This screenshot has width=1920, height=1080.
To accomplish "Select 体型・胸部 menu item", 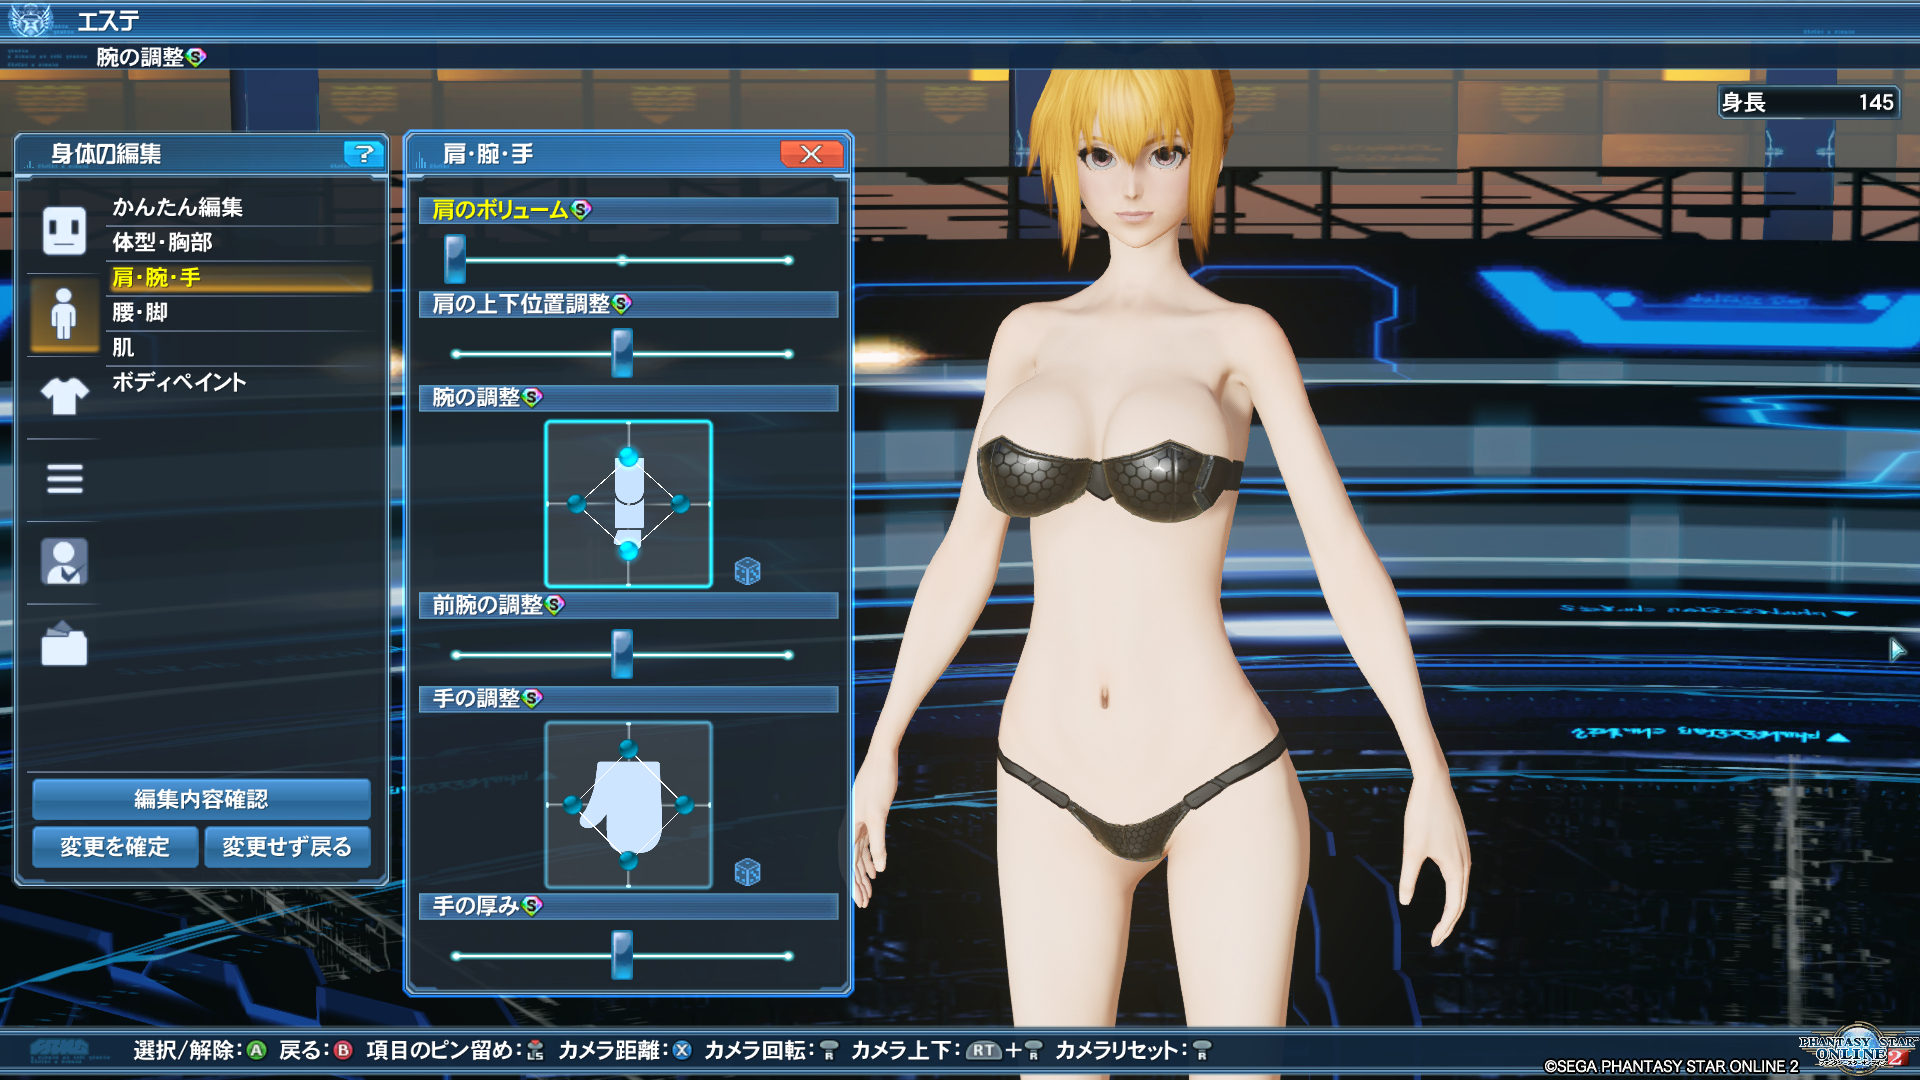I will [162, 242].
